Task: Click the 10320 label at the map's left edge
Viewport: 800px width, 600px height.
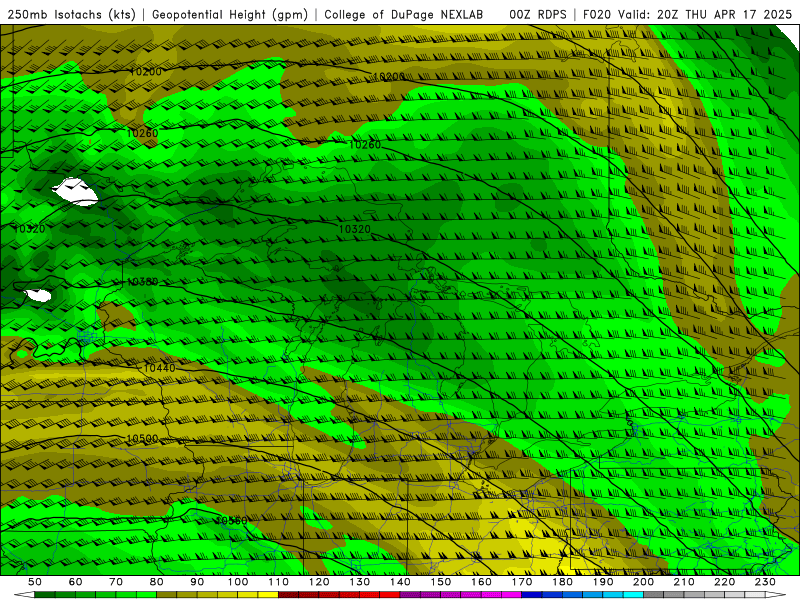Action: point(29,229)
